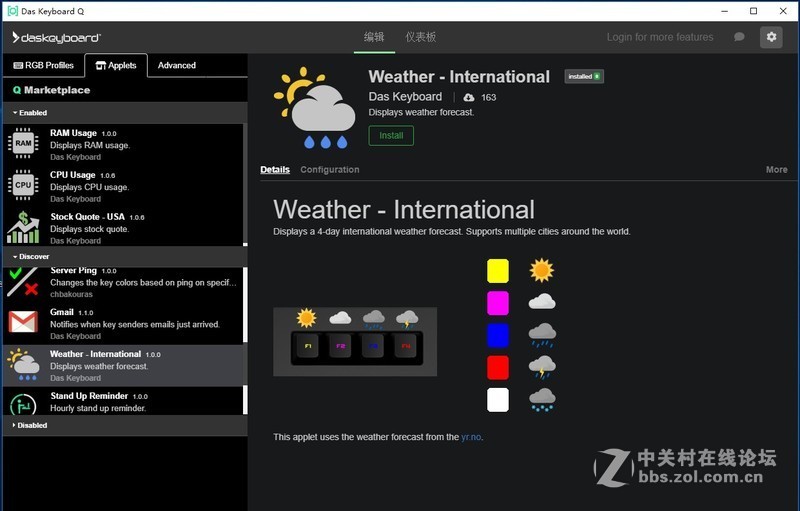Click the daskeyboard logo
The width and height of the screenshot is (800, 511).
click(56, 37)
